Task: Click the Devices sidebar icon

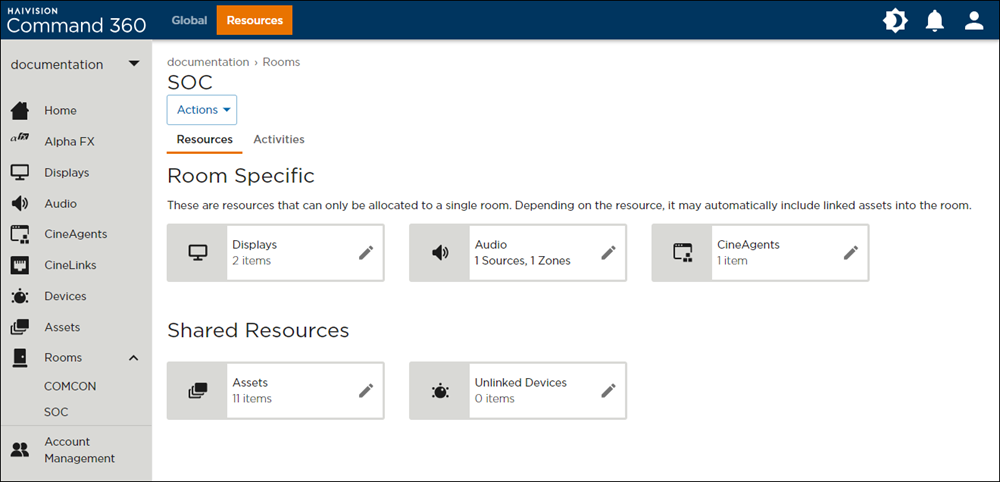Action: point(20,296)
